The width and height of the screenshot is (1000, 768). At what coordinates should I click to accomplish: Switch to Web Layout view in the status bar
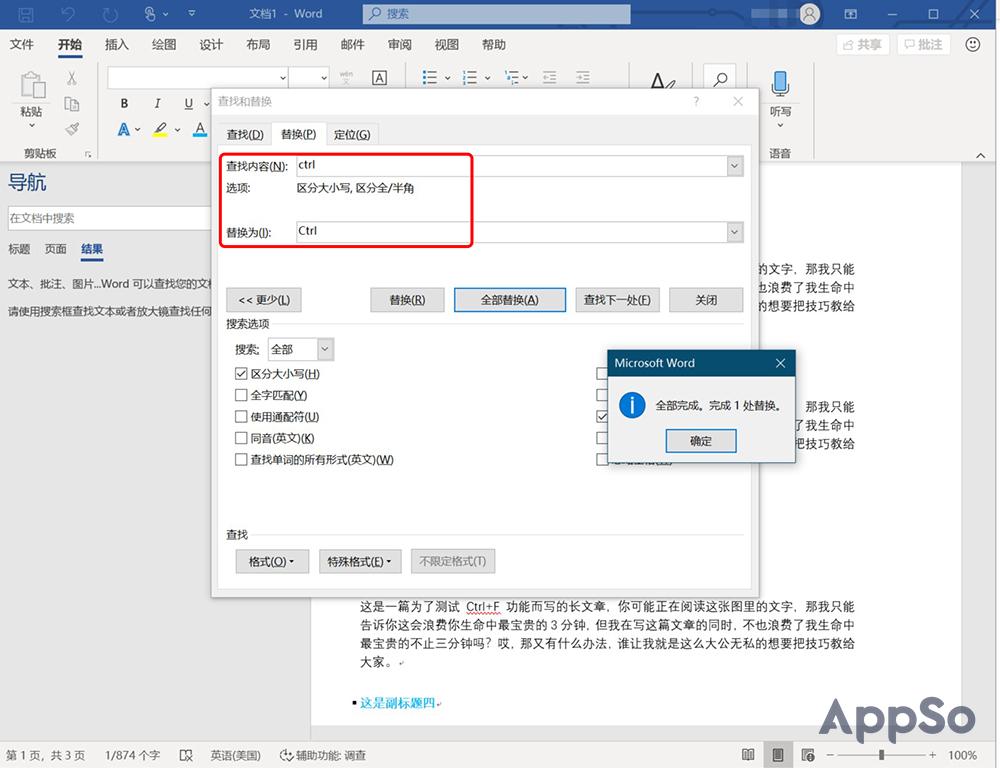coord(807,755)
